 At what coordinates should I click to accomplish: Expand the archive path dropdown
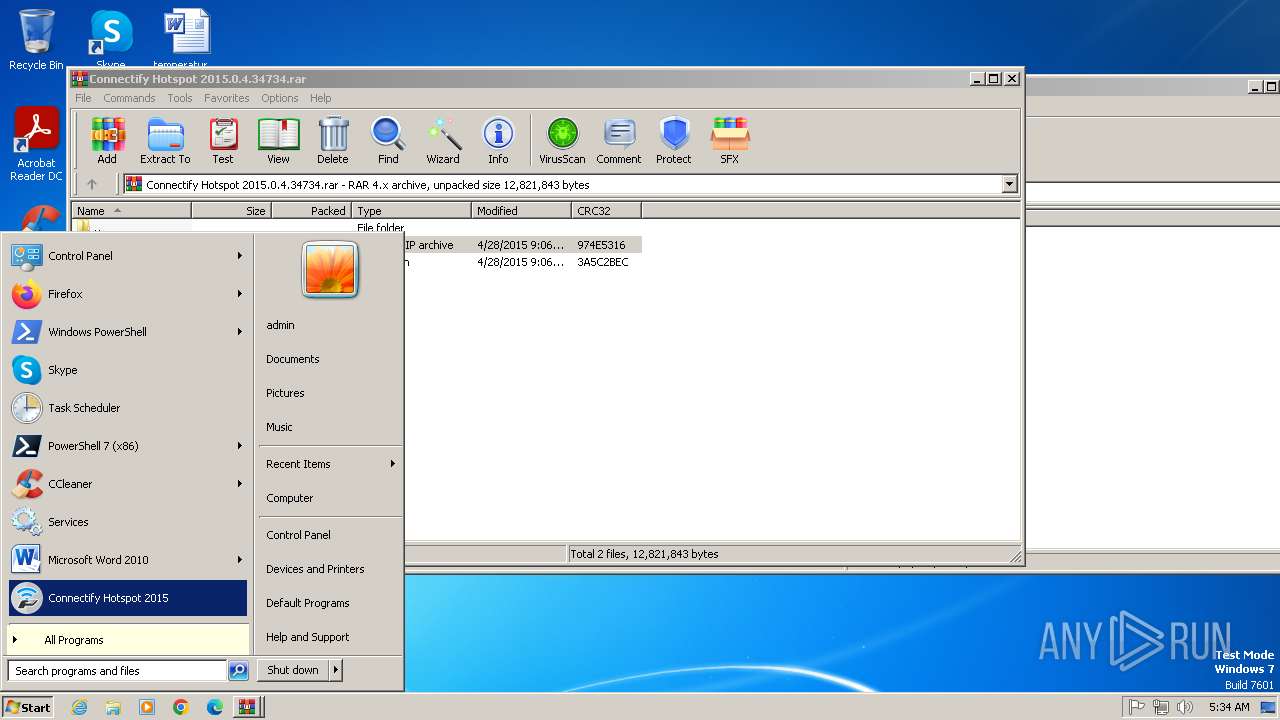(1009, 184)
